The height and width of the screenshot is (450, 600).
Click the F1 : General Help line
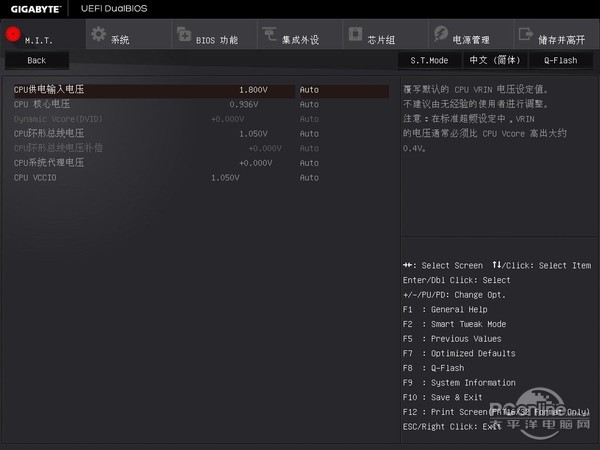coord(445,309)
